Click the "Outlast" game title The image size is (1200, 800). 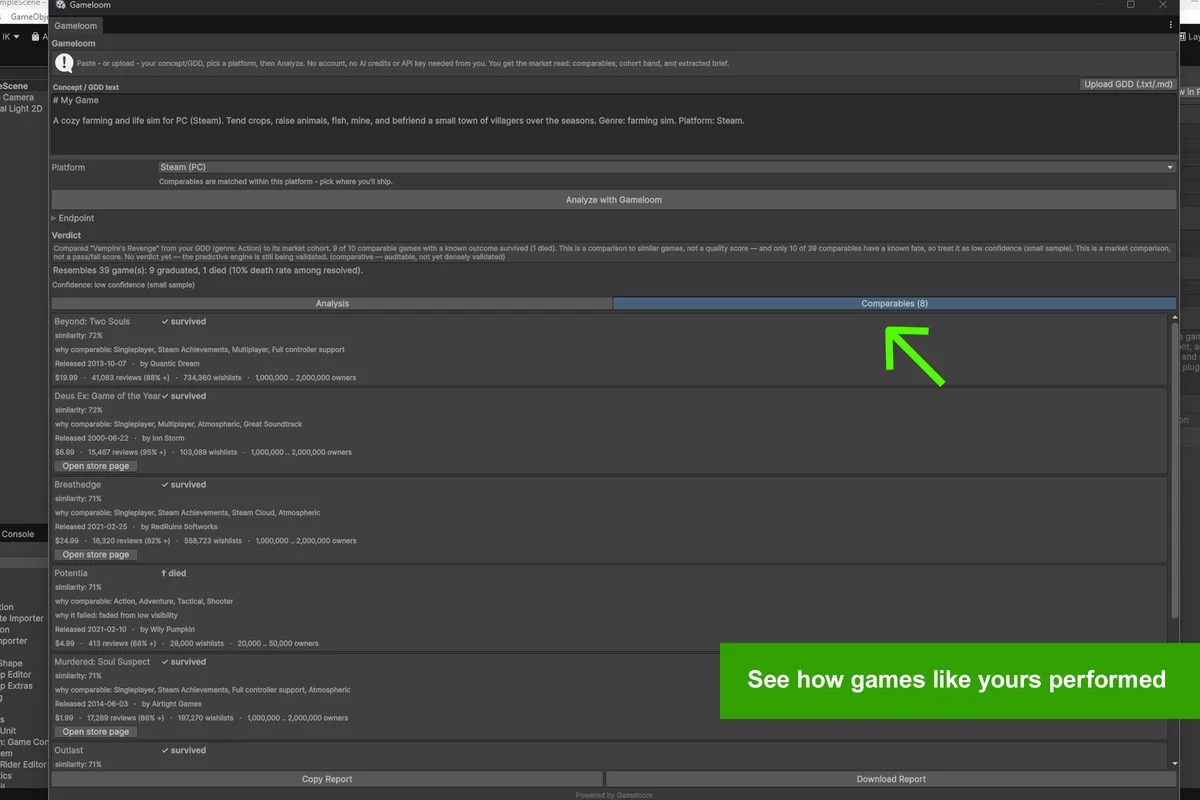point(69,750)
